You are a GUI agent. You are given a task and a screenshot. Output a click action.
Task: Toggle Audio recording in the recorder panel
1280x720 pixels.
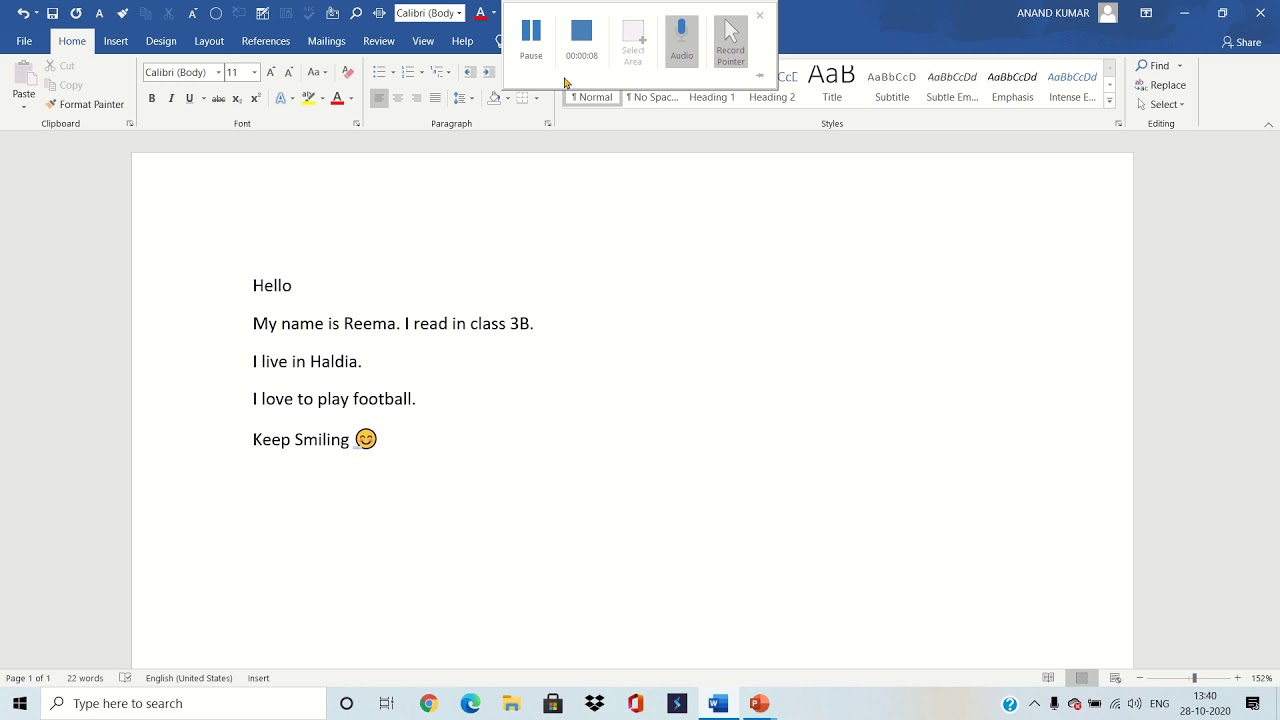682,41
